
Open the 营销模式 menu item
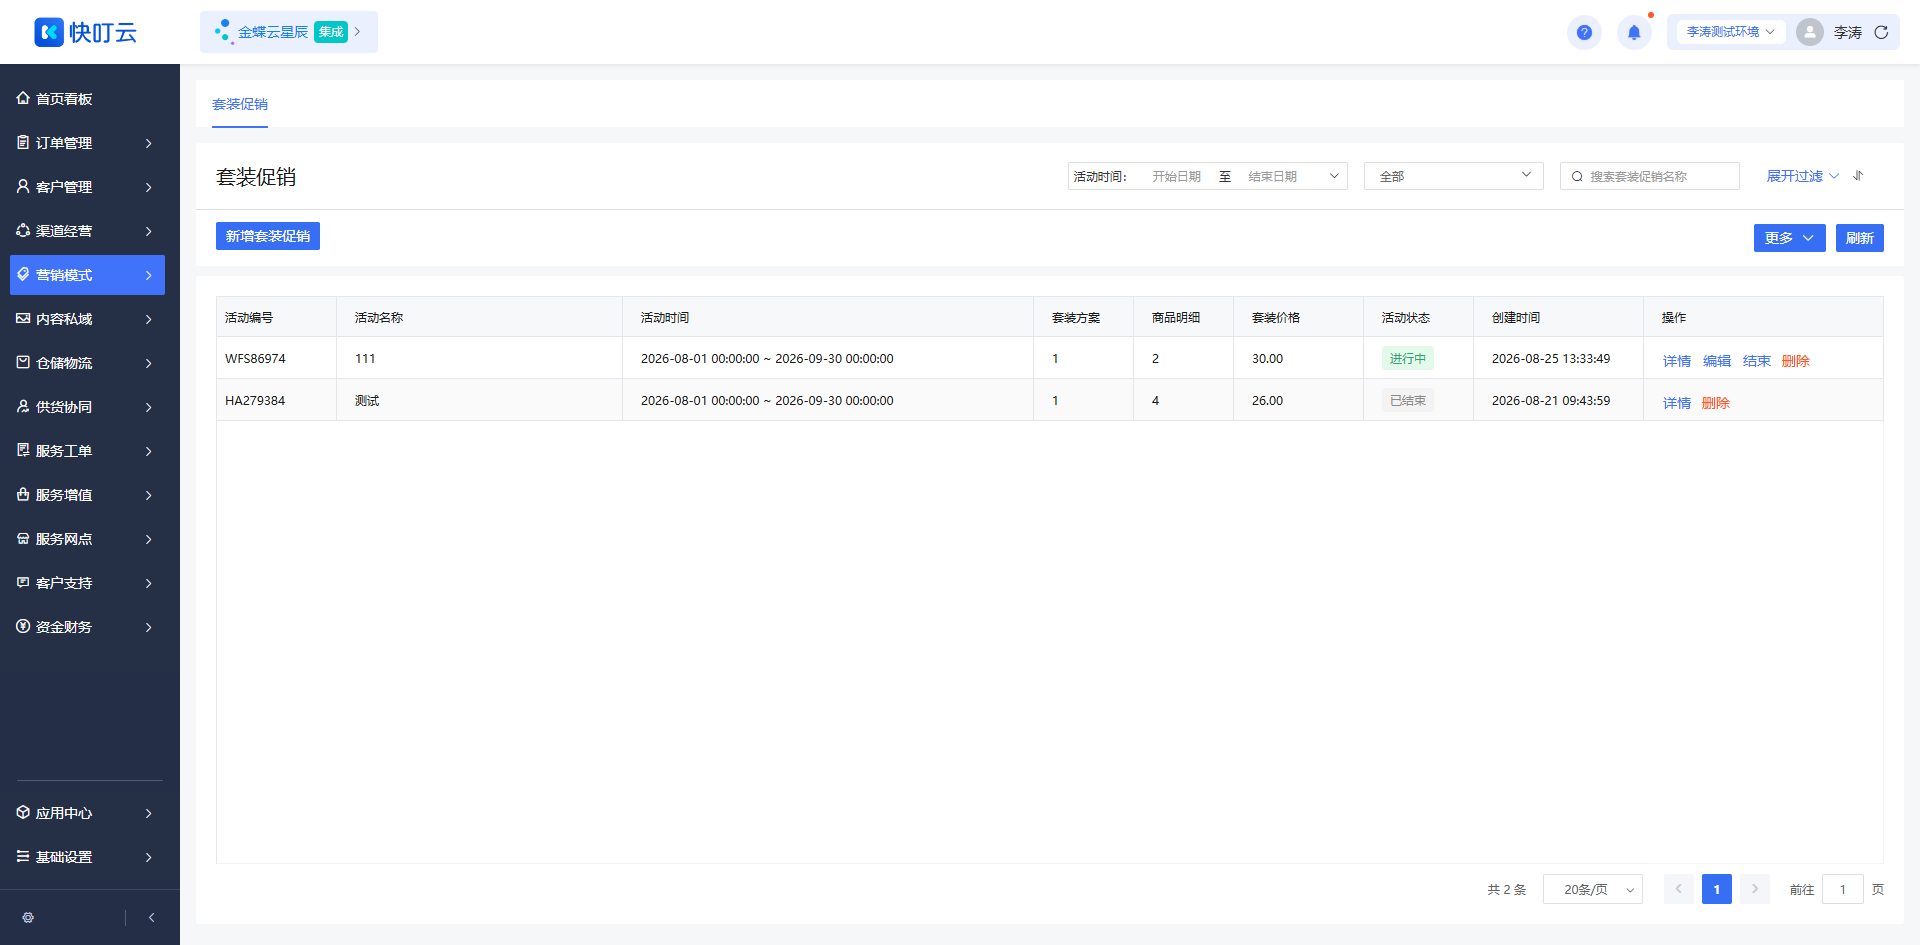point(87,275)
